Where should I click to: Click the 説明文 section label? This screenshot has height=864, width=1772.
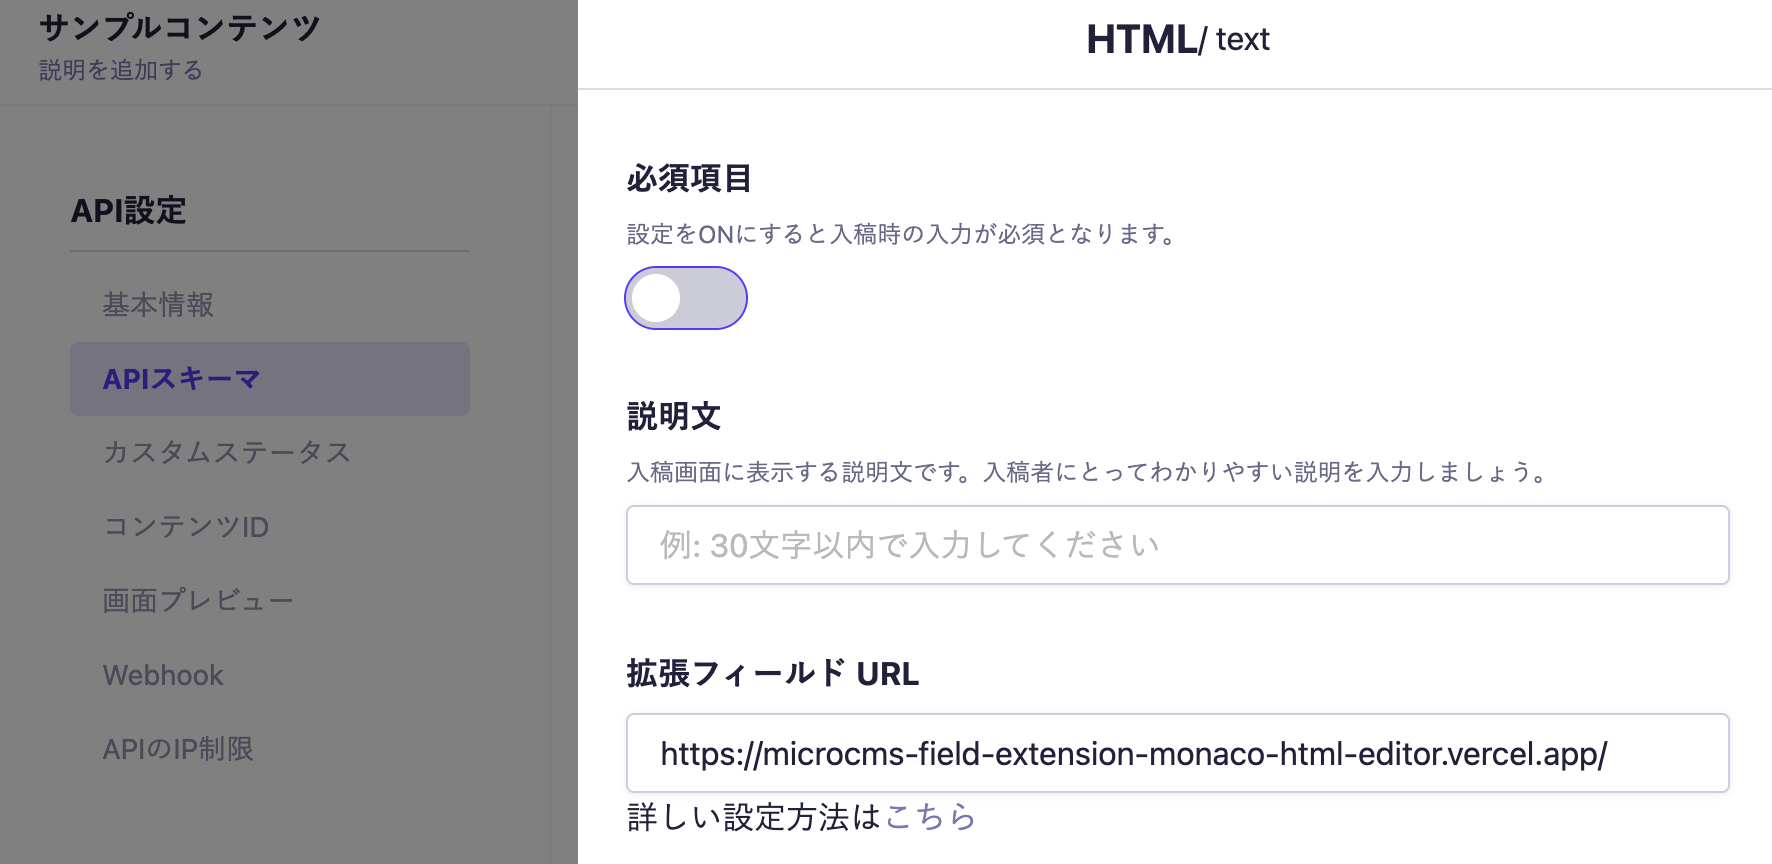(x=674, y=417)
